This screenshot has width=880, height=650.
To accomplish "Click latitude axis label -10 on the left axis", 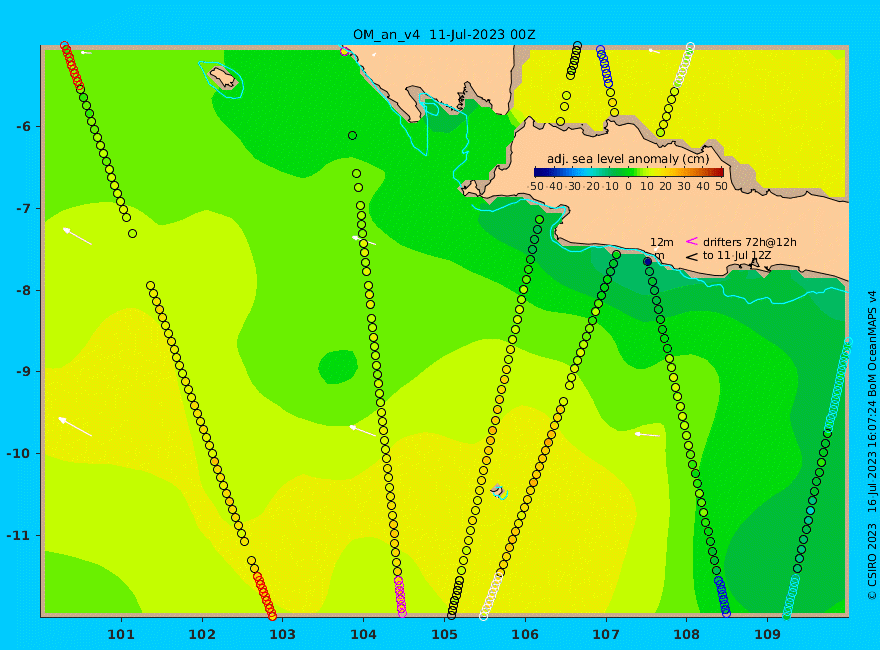I will click(x=20, y=454).
